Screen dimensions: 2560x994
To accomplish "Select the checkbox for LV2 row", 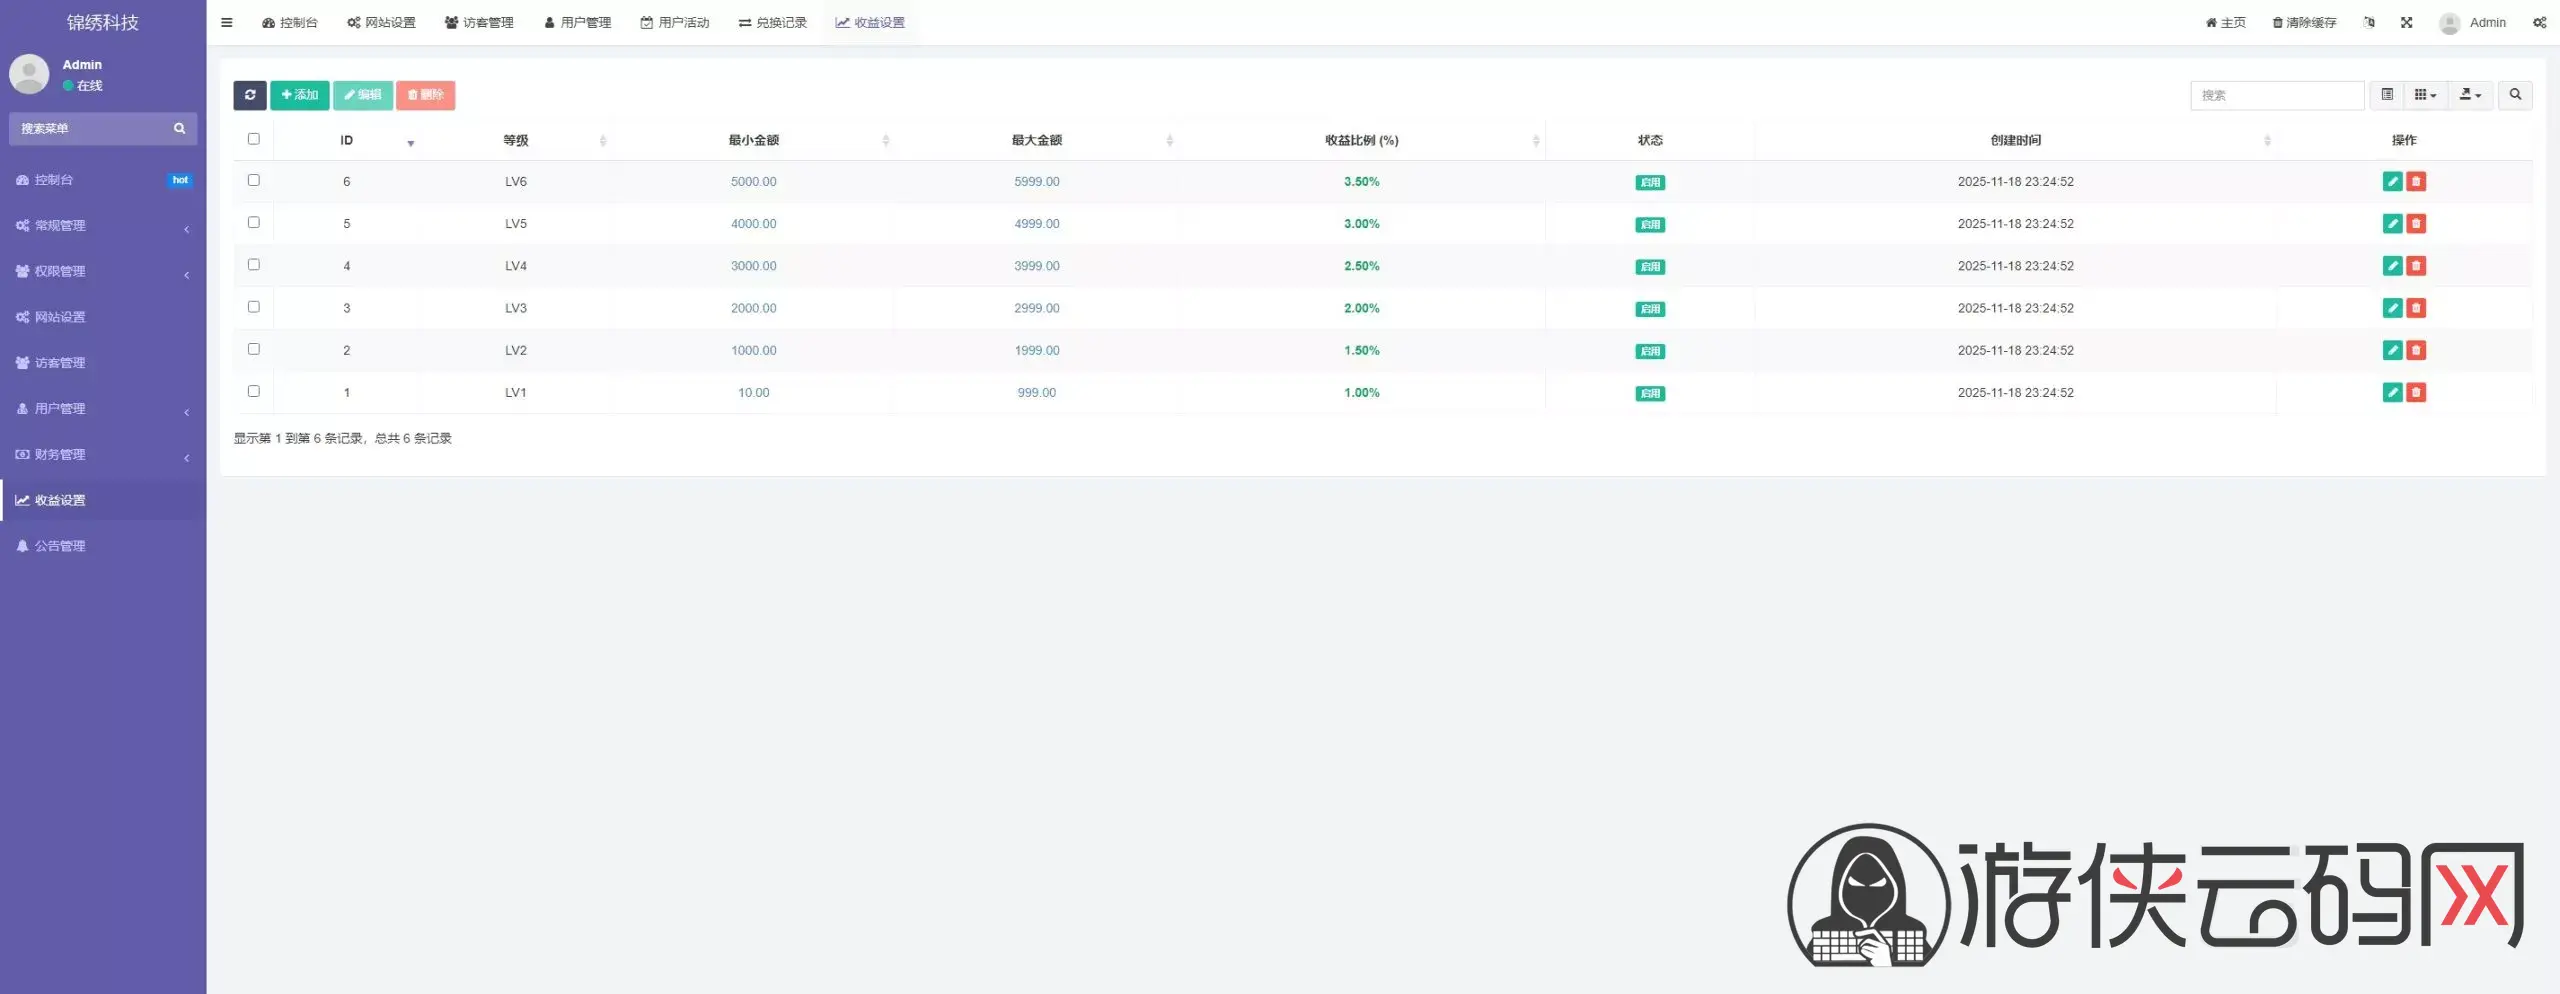I will click(x=253, y=349).
